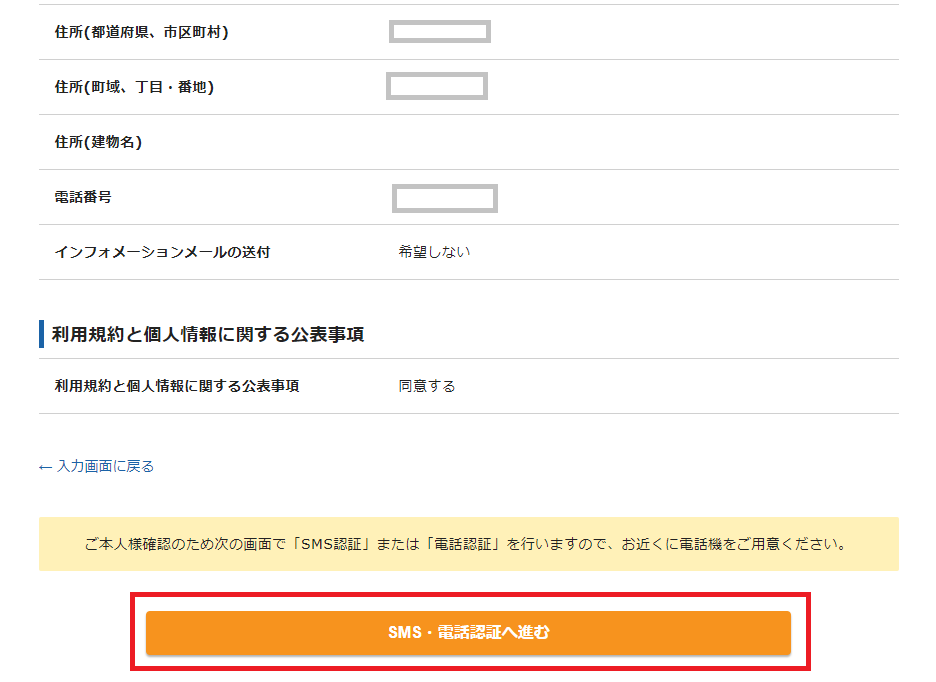Click the 住所(建物名) row label
936x682 pixels.
pyautogui.click(x=98, y=142)
